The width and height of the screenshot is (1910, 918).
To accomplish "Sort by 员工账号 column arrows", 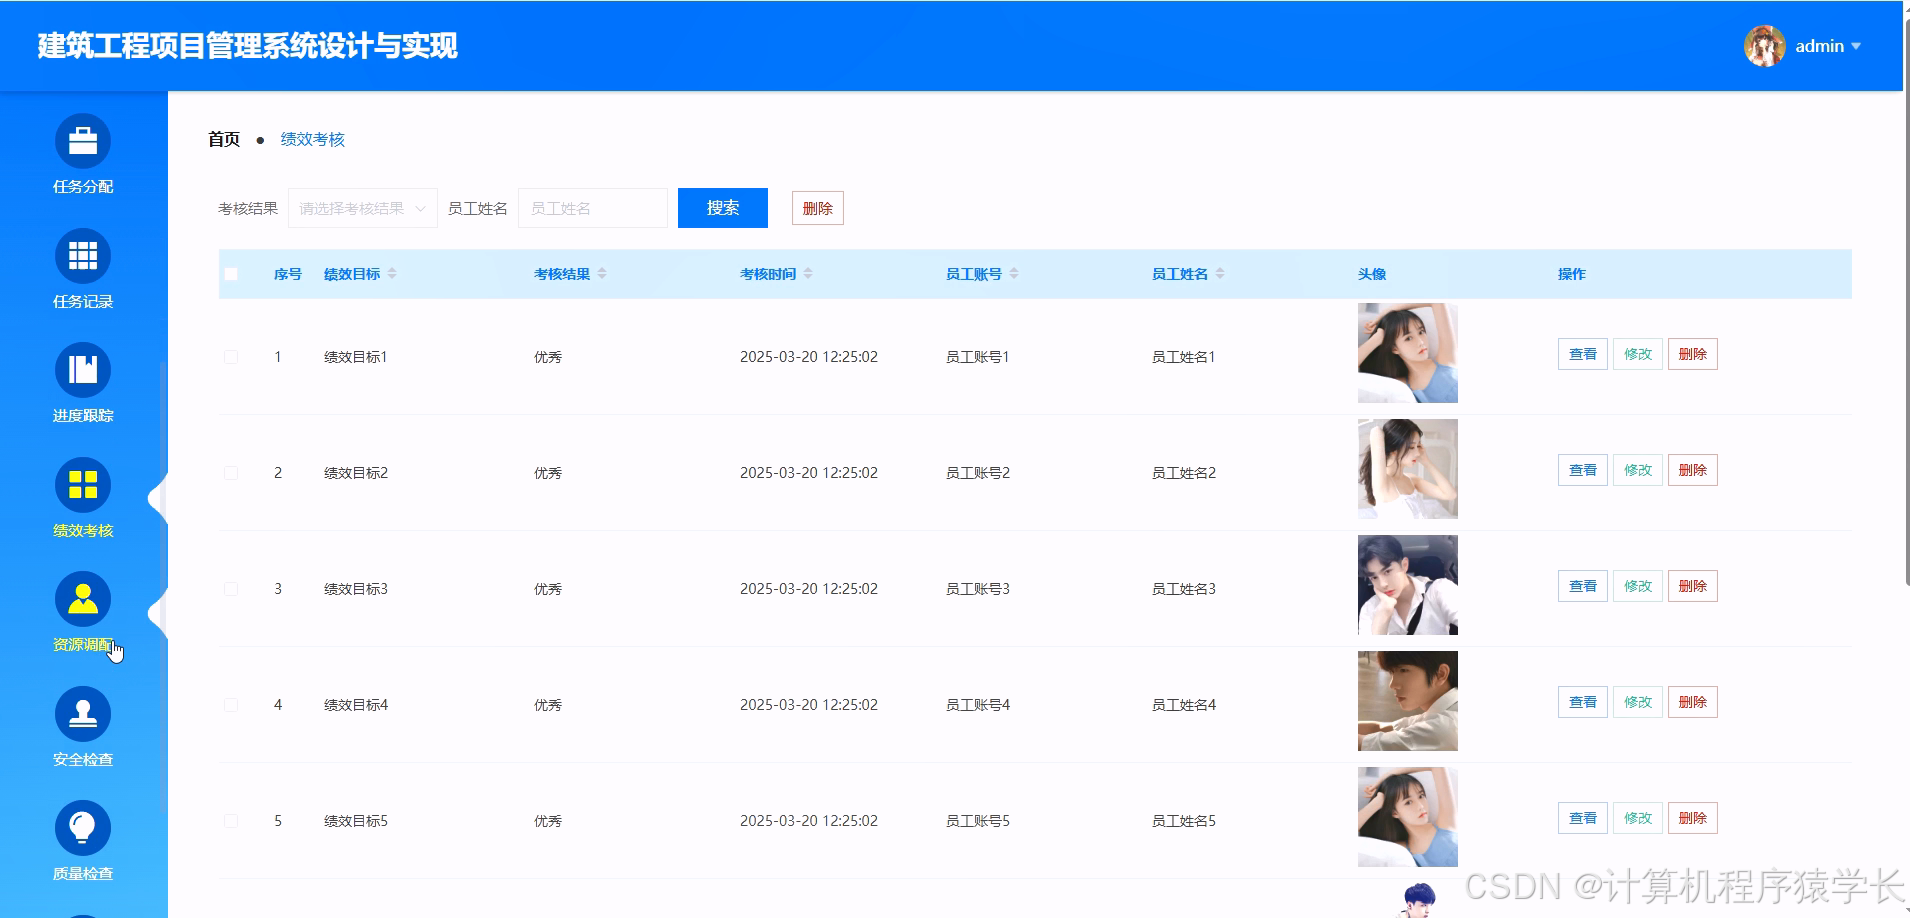I will point(1014,274).
